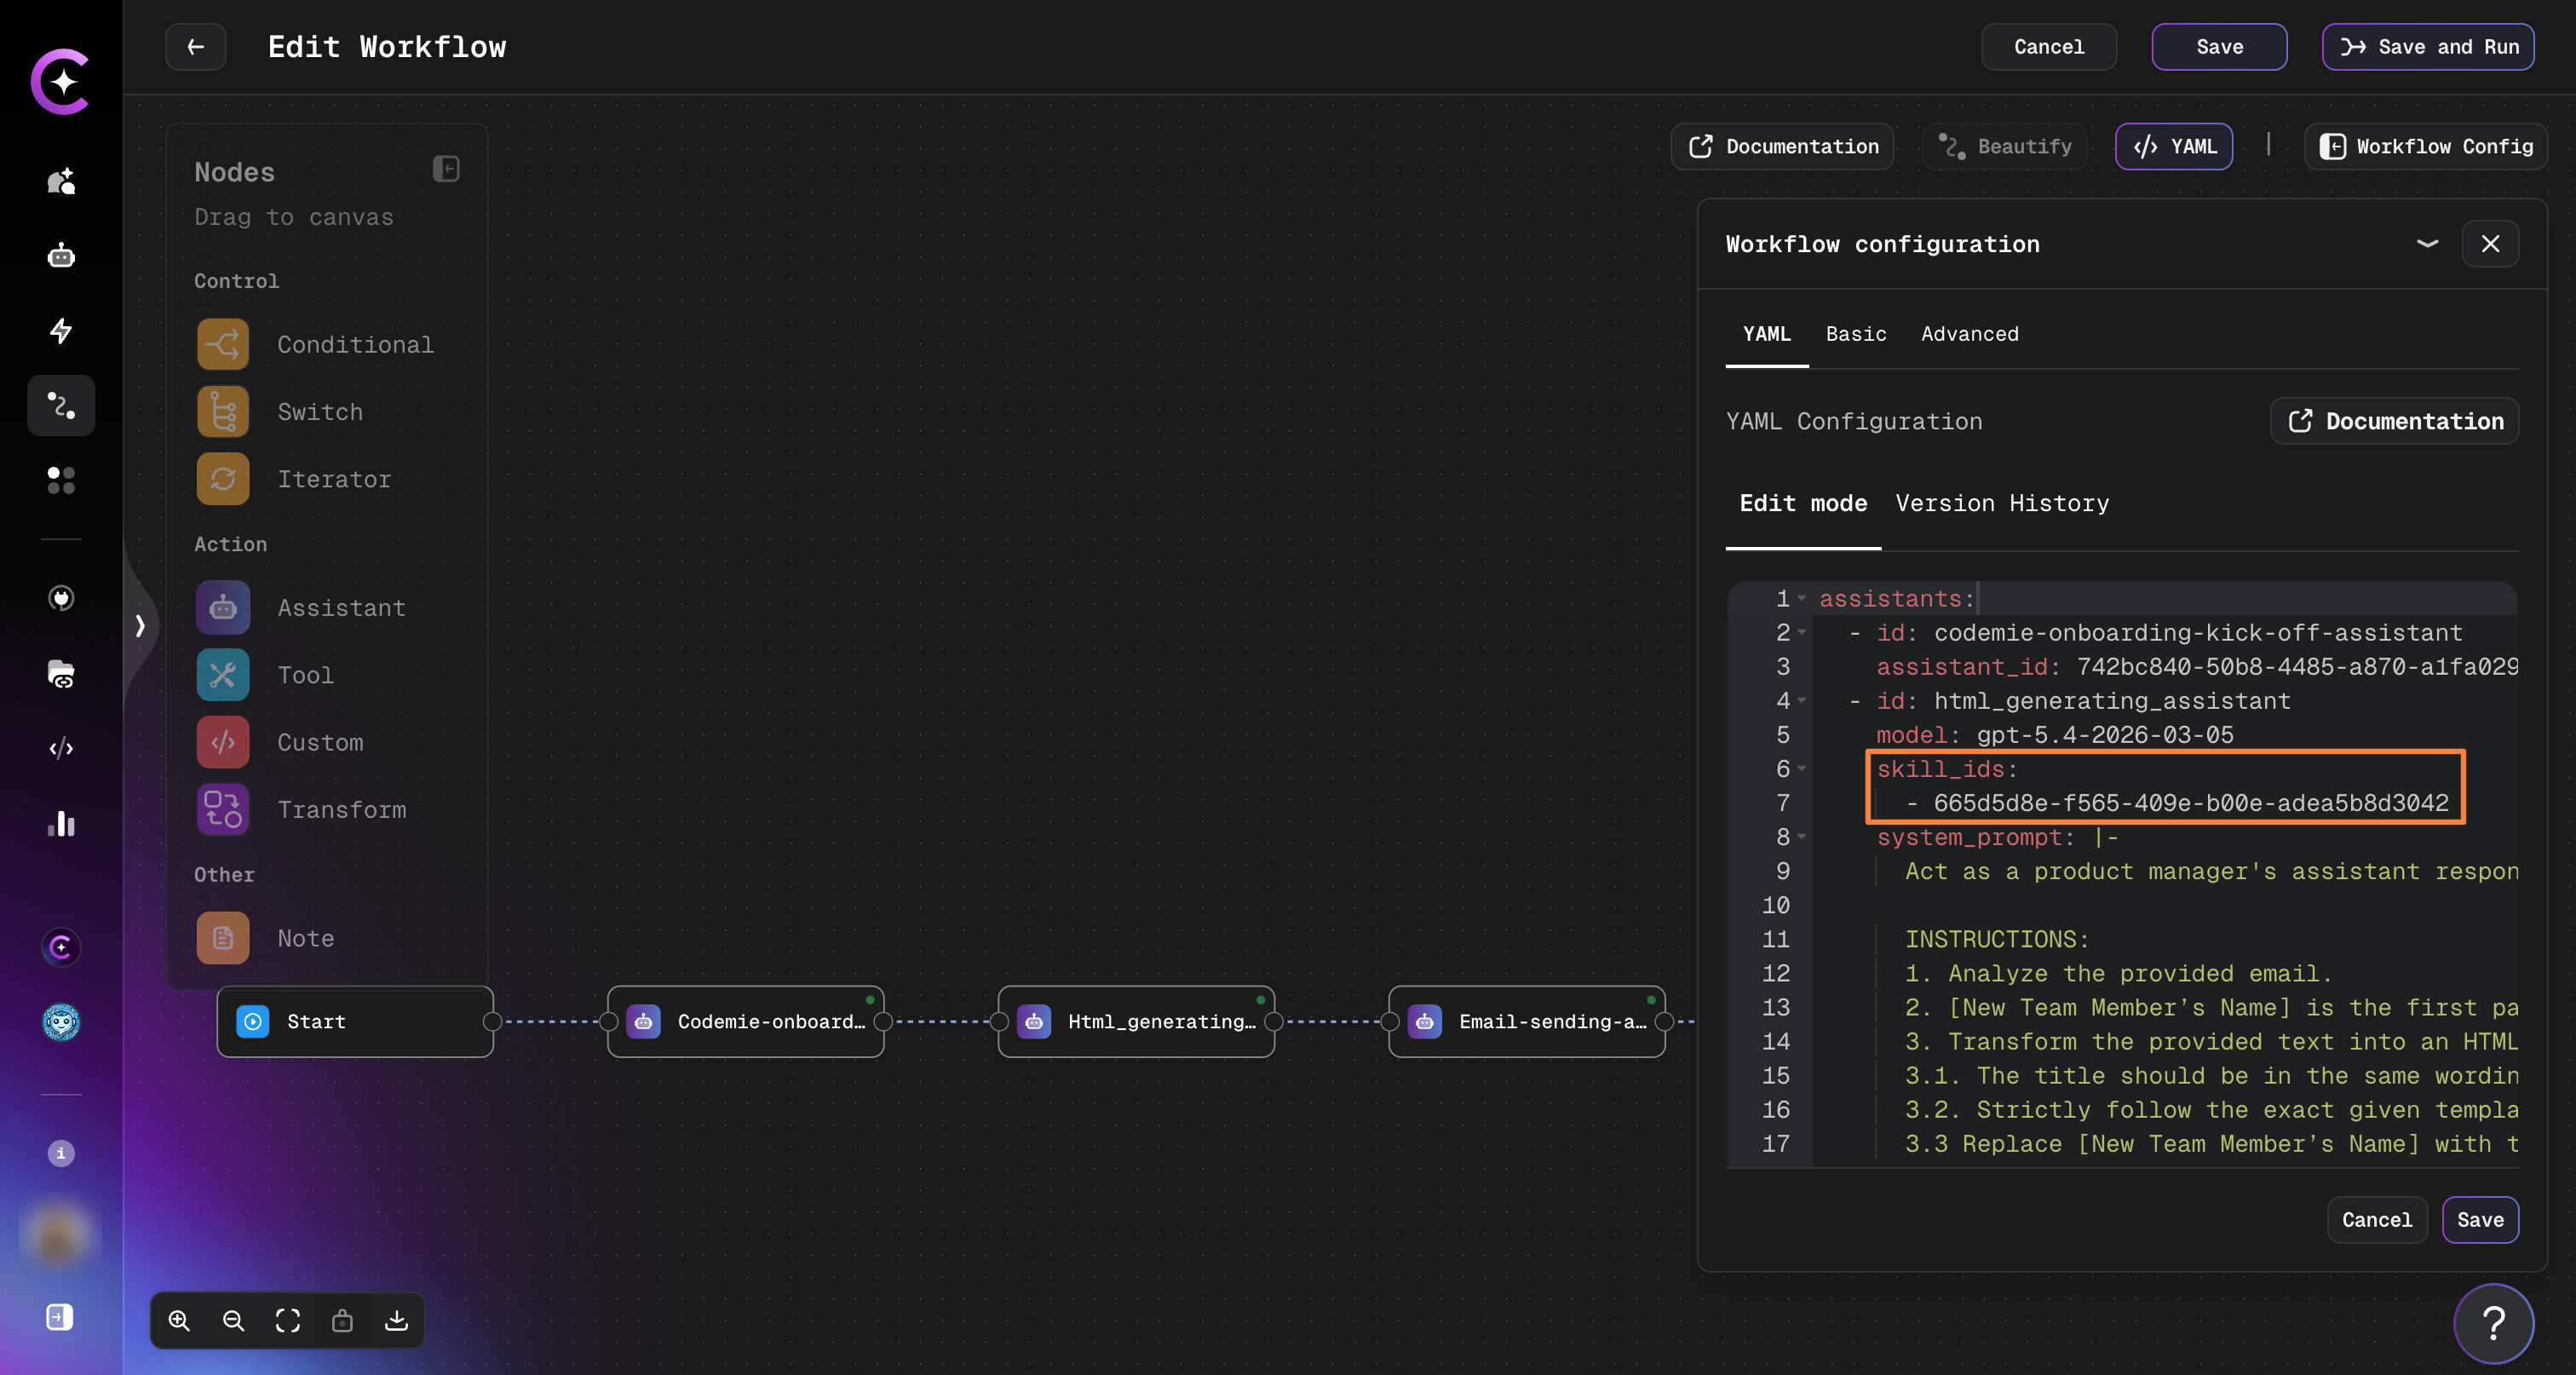The height and width of the screenshot is (1375, 2576).
Task: Select the Email-sending node on the canvas
Action: [1527, 1021]
